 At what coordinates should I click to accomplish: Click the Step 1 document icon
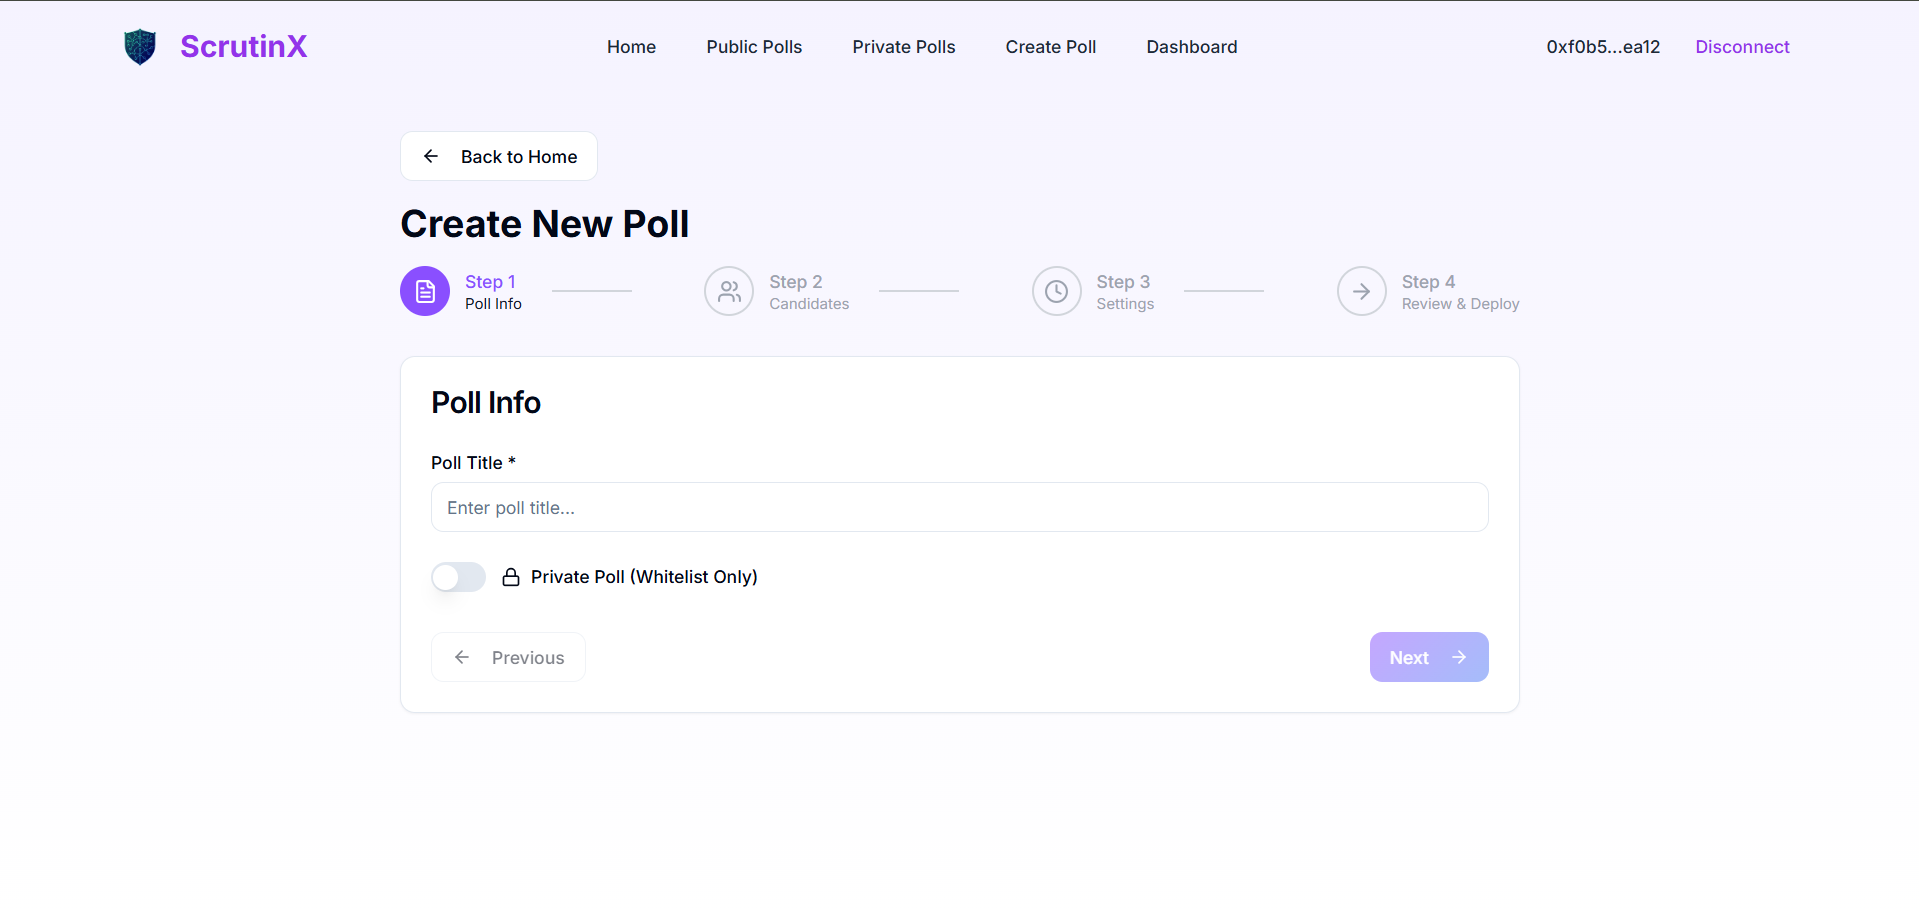[425, 291]
